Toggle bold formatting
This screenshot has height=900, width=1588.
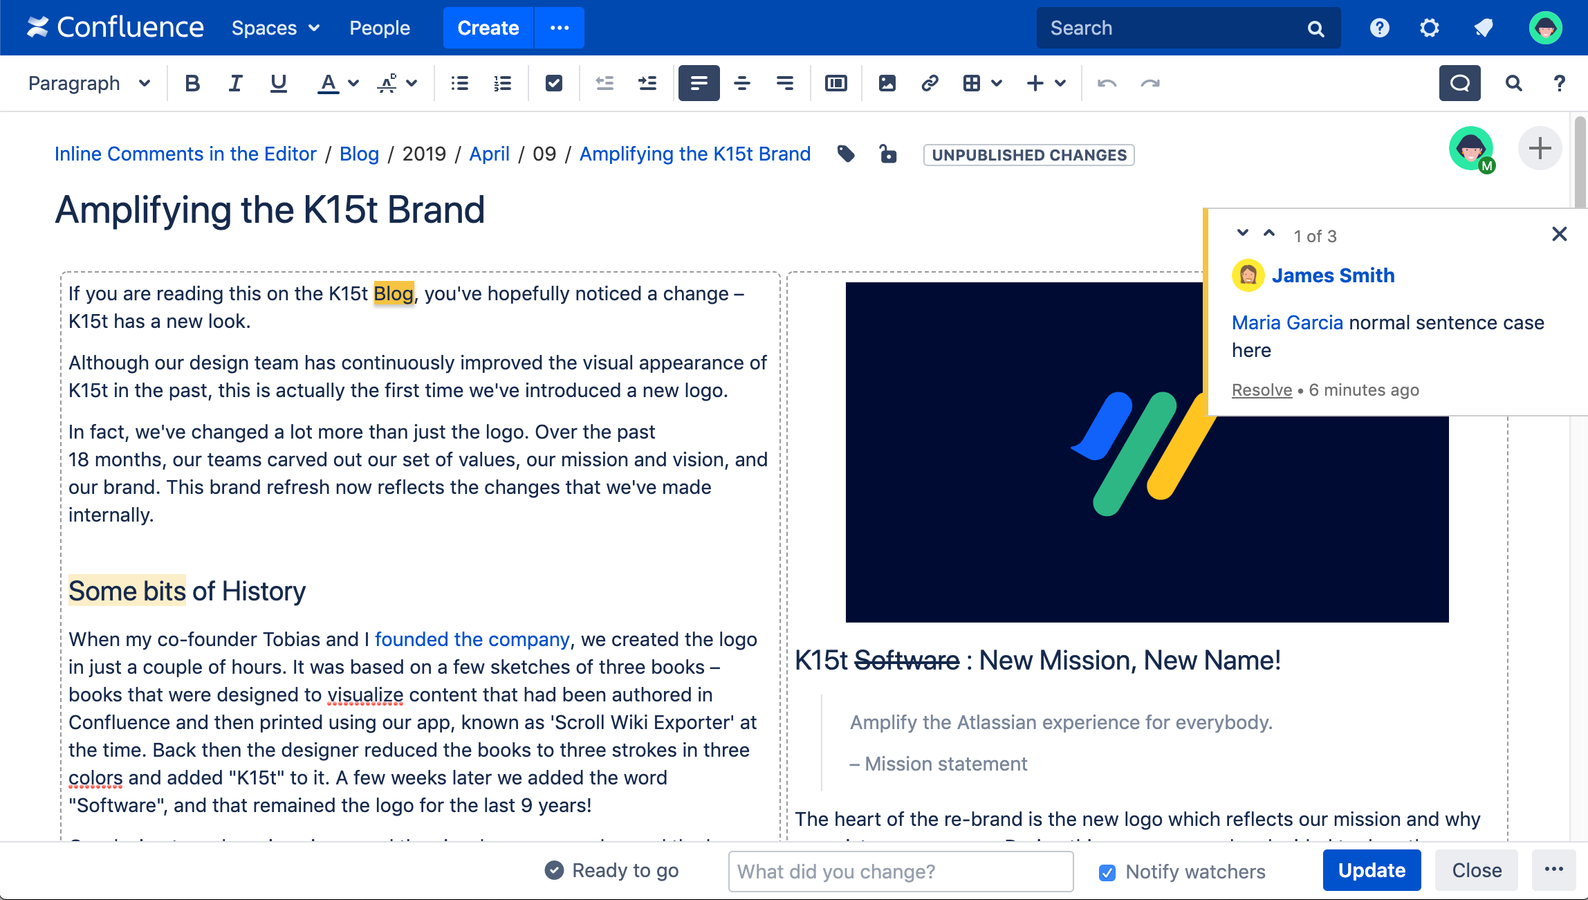(192, 83)
